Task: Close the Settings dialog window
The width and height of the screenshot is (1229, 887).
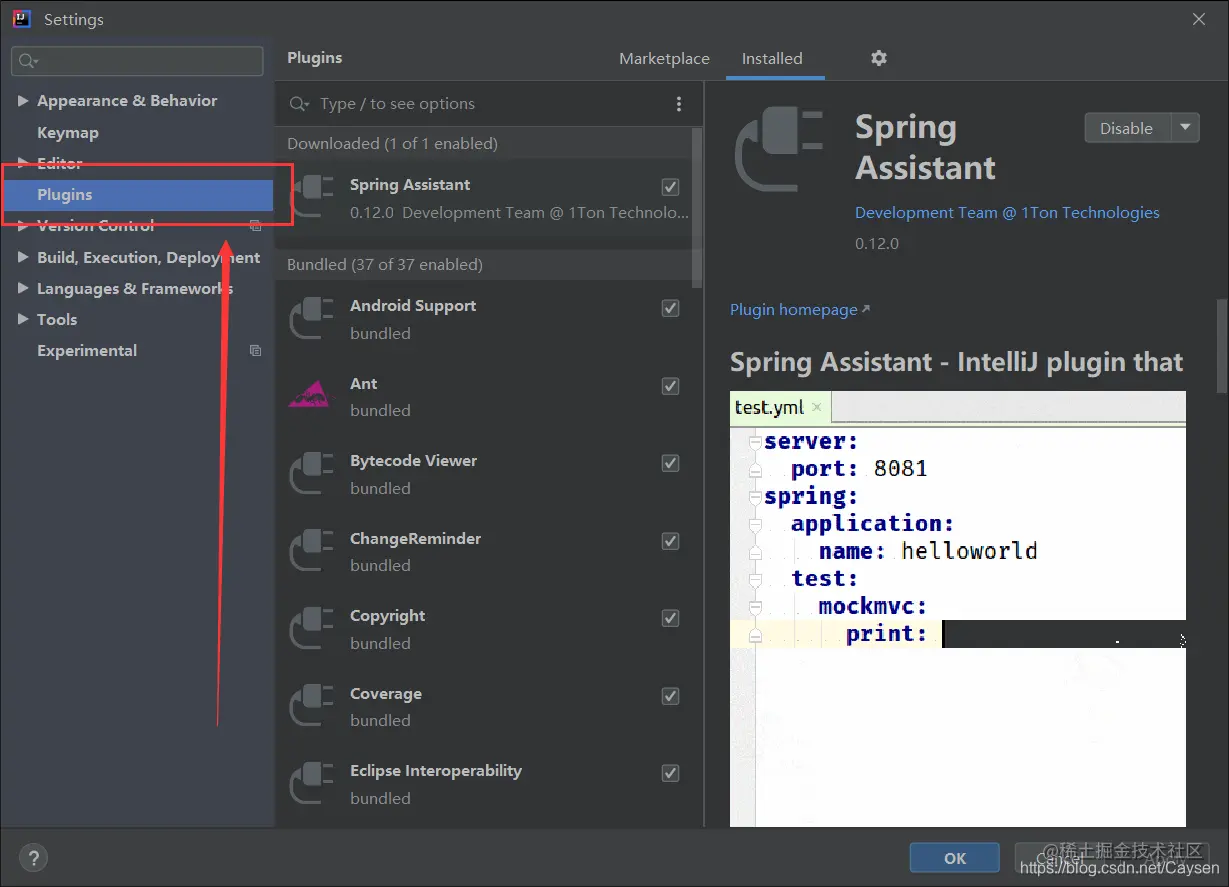Action: [1199, 19]
